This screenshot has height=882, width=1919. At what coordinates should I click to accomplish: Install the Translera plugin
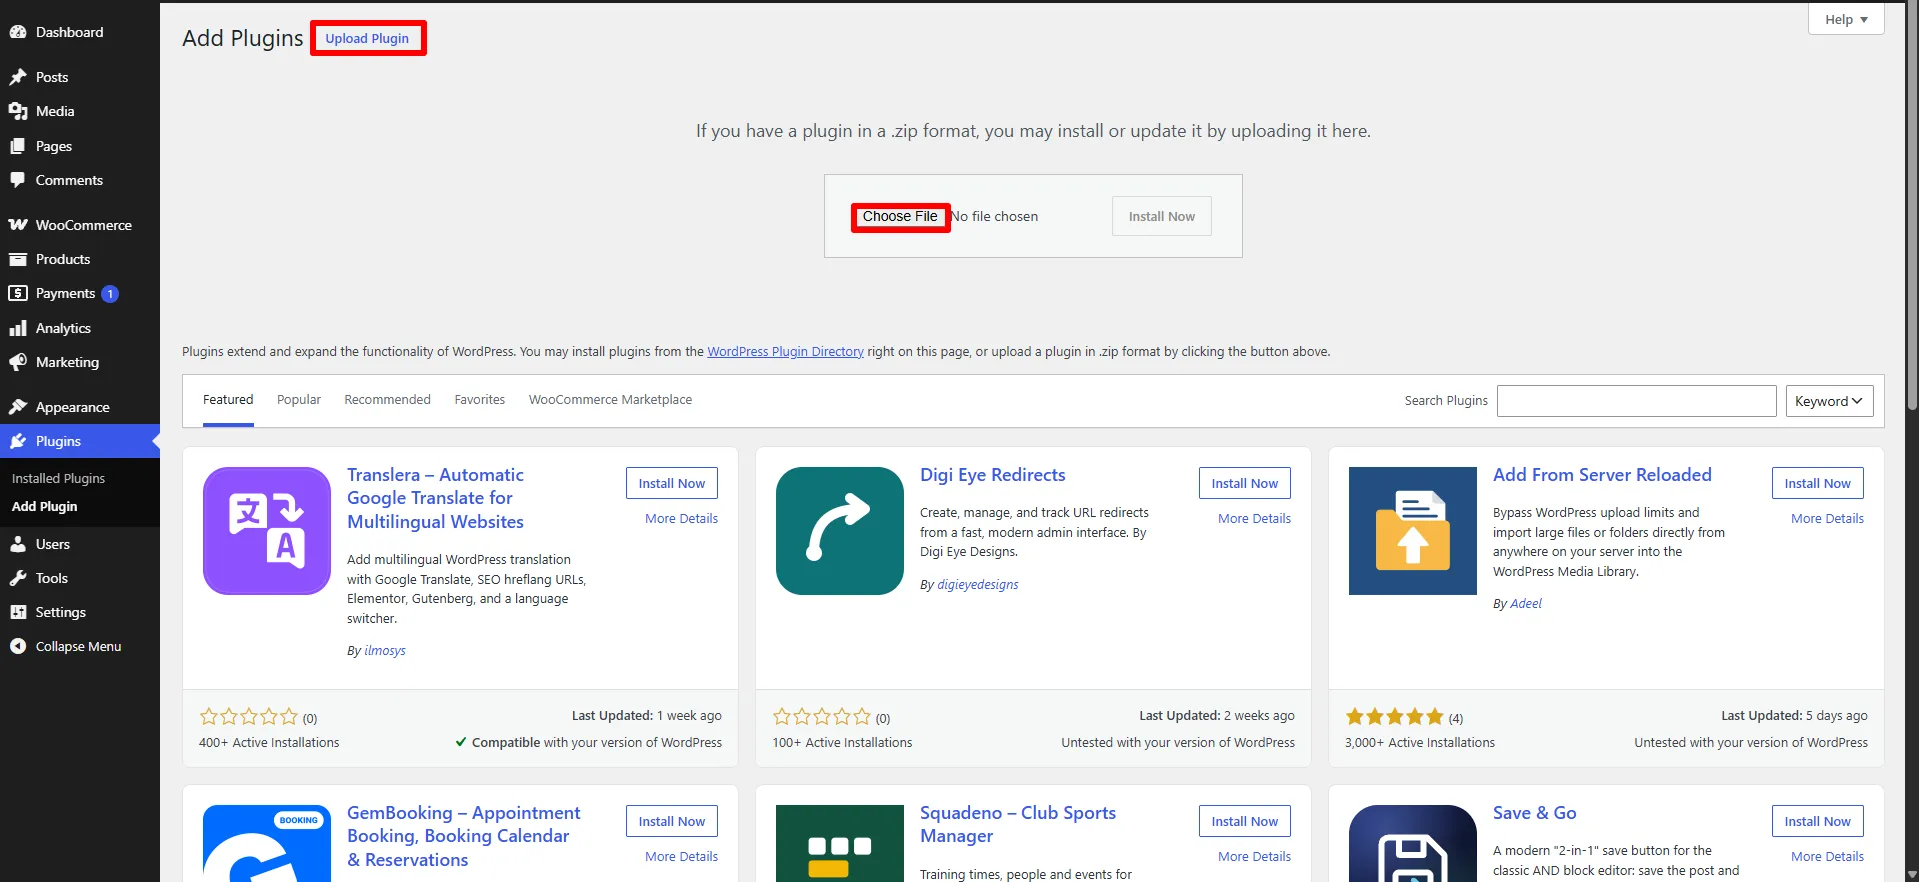pos(672,483)
